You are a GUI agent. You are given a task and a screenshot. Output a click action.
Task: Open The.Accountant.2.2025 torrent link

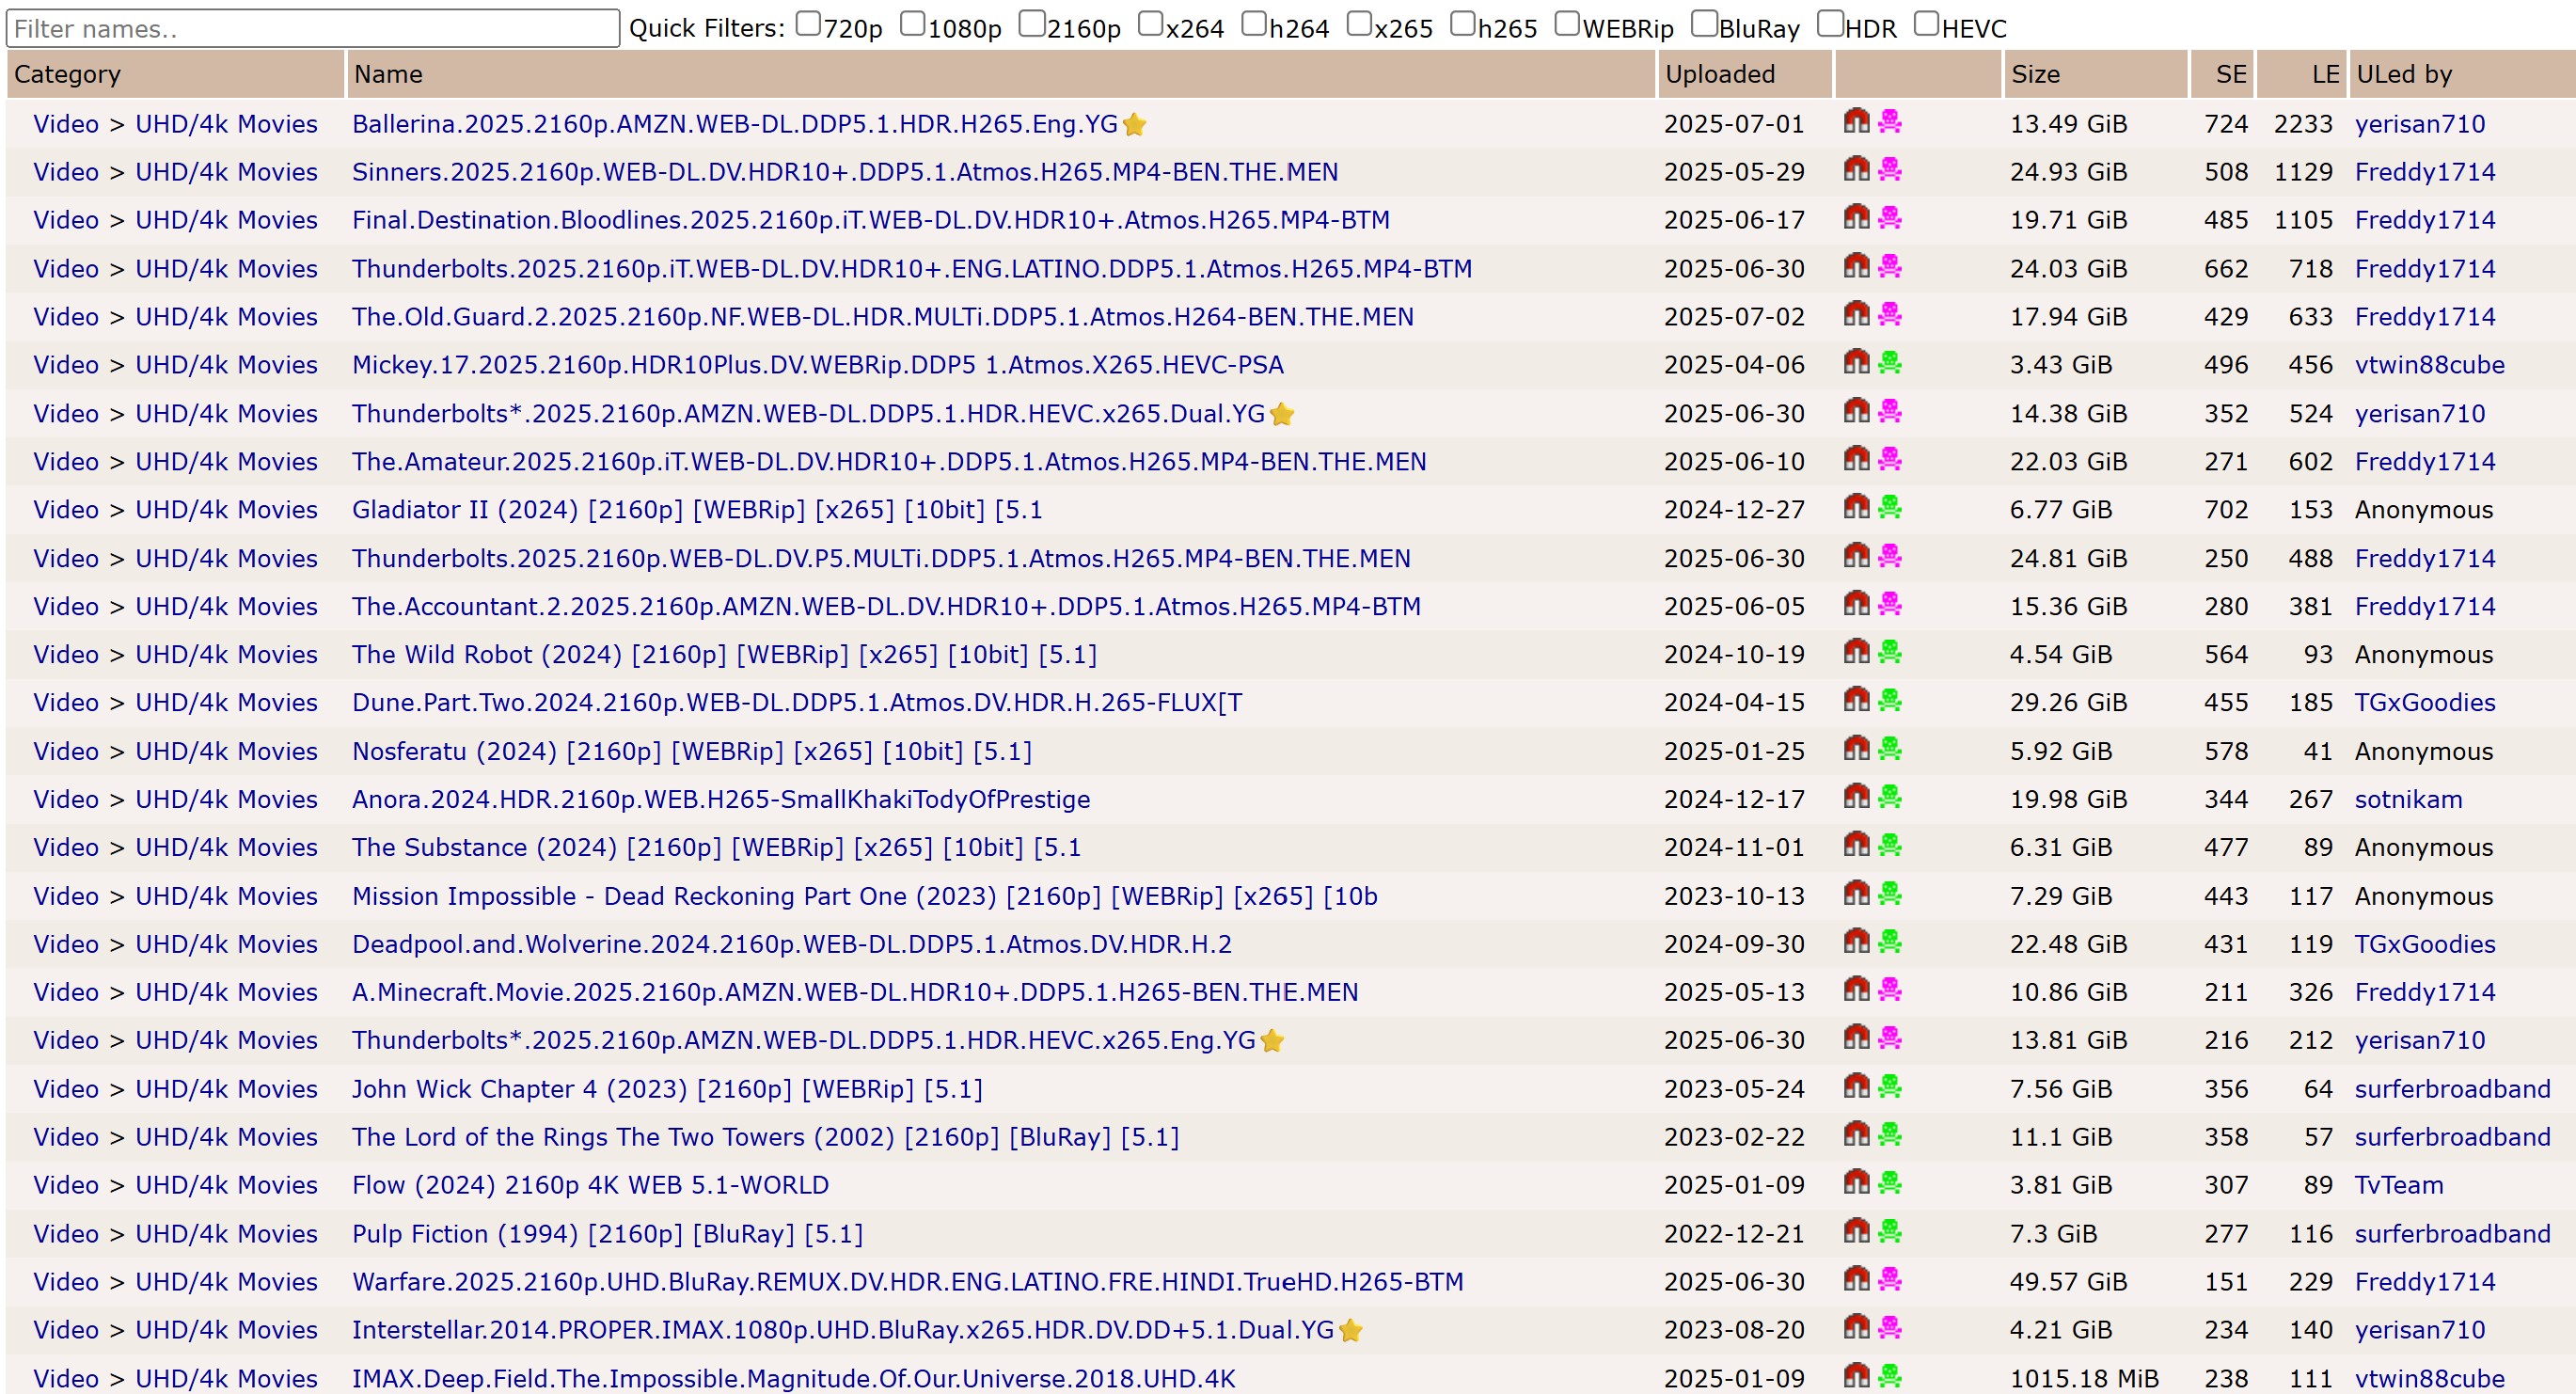pyautogui.click(x=886, y=607)
